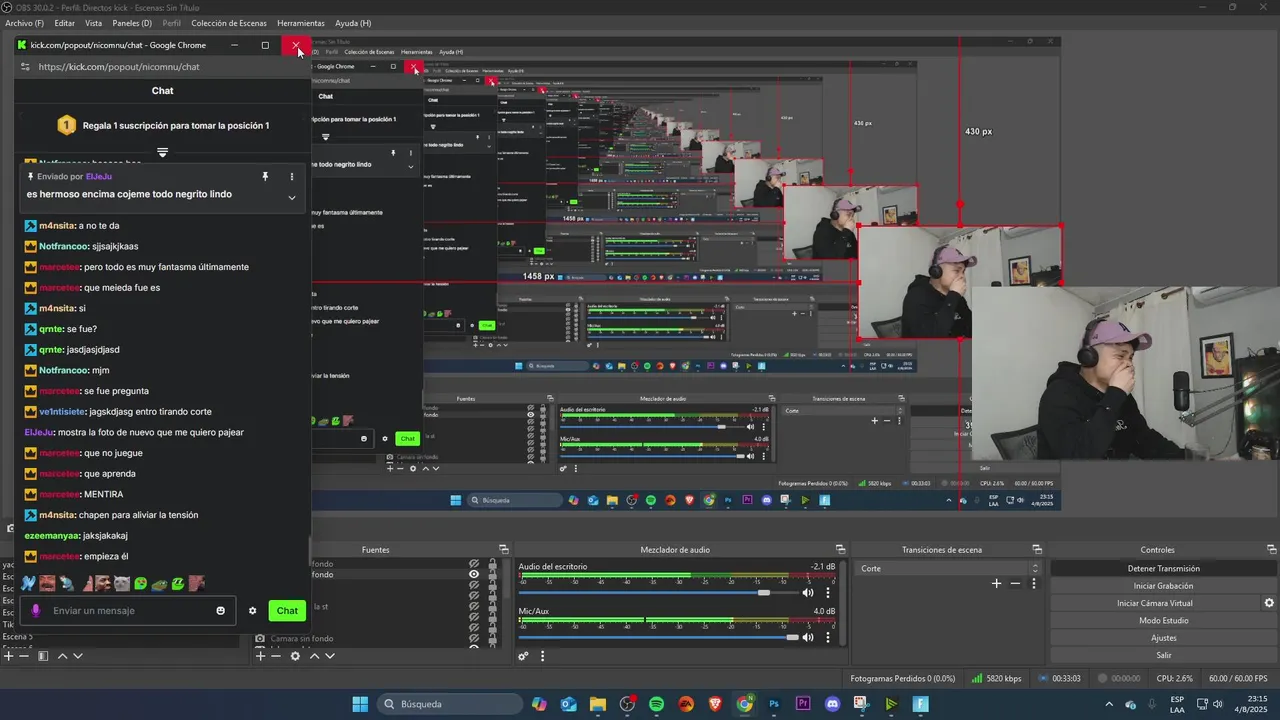Open Discord from the taskbar

coord(832,704)
